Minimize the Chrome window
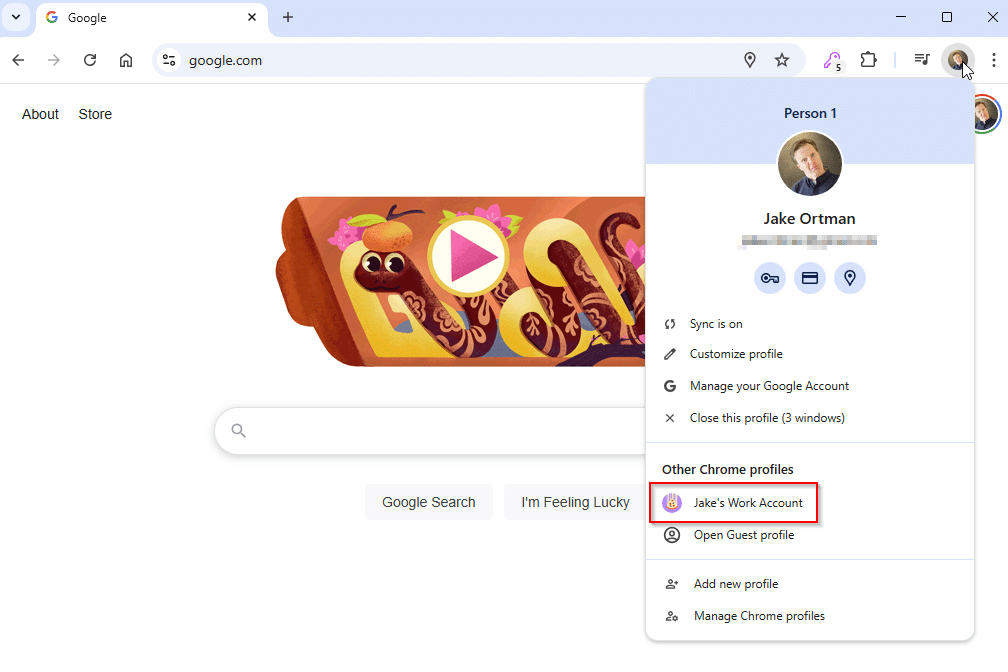Viewport: 1008px width, 672px height. pyautogui.click(x=901, y=17)
